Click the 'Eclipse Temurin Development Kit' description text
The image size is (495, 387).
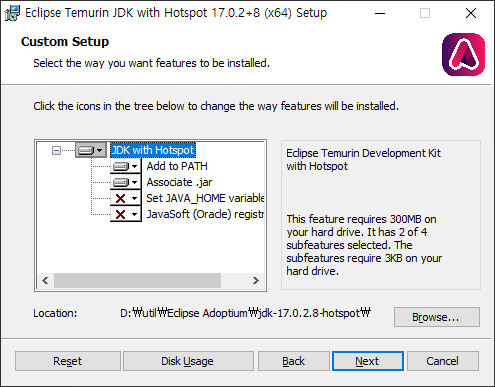[363, 160]
